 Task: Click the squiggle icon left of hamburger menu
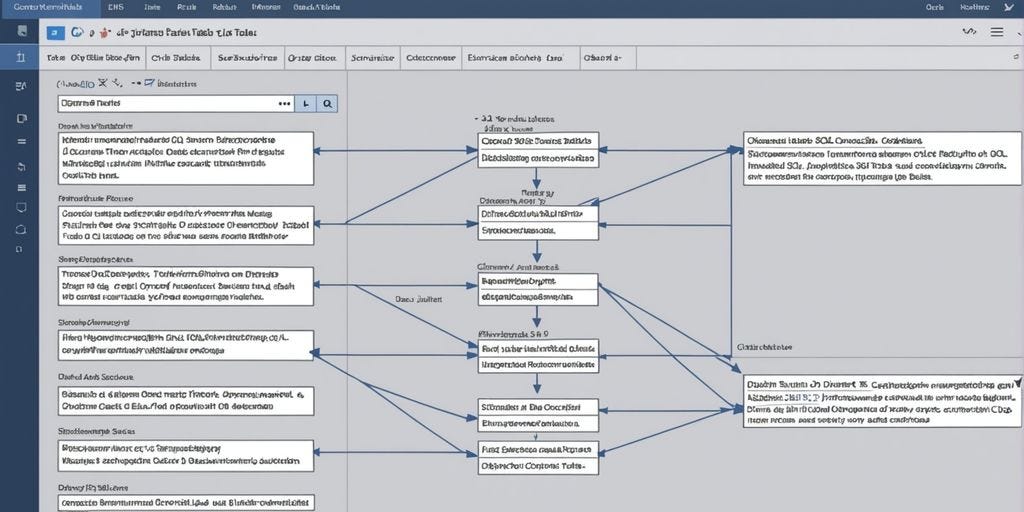pos(969,31)
